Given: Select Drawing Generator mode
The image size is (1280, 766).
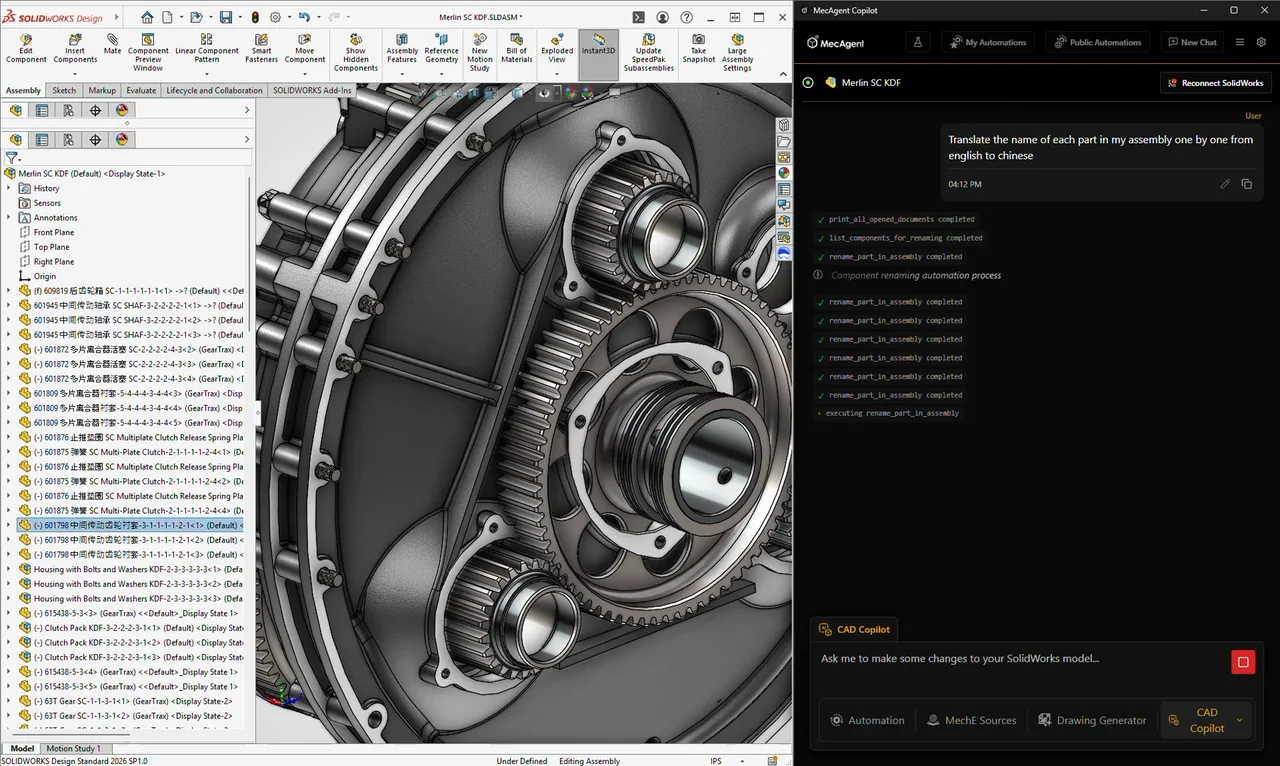Looking at the screenshot, I should pos(1092,720).
